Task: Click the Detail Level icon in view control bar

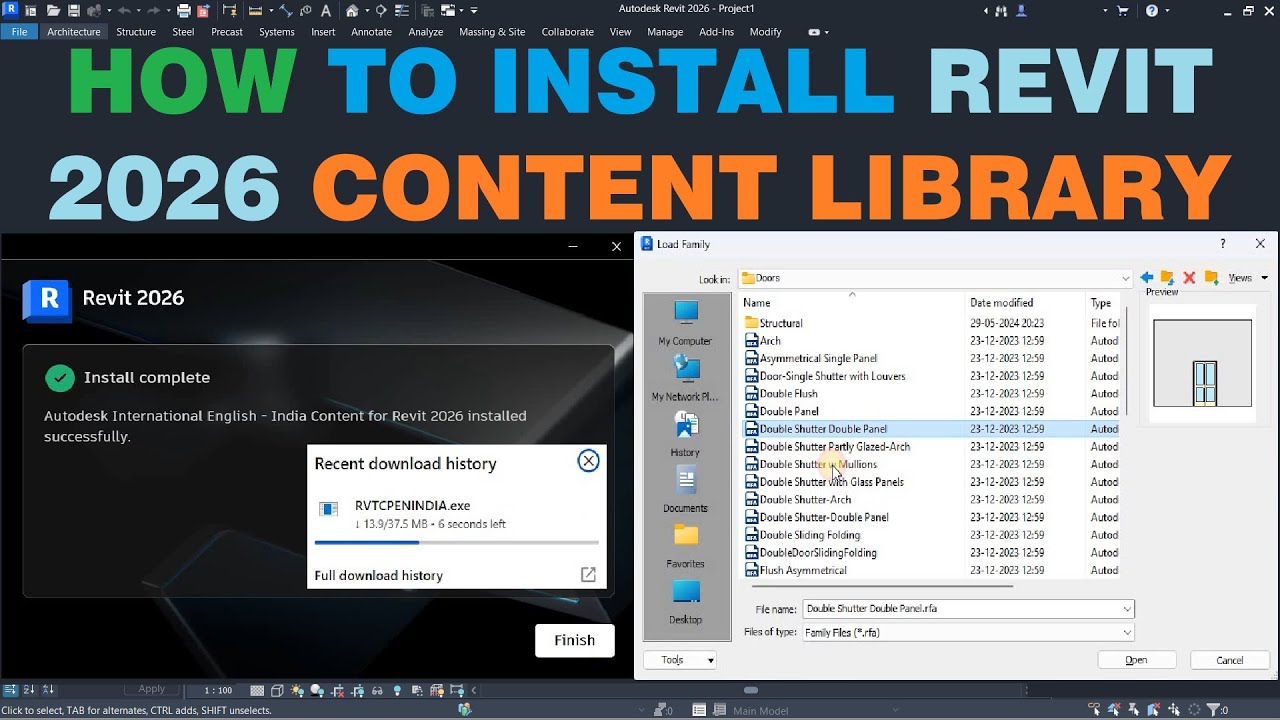Action: click(x=257, y=690)
